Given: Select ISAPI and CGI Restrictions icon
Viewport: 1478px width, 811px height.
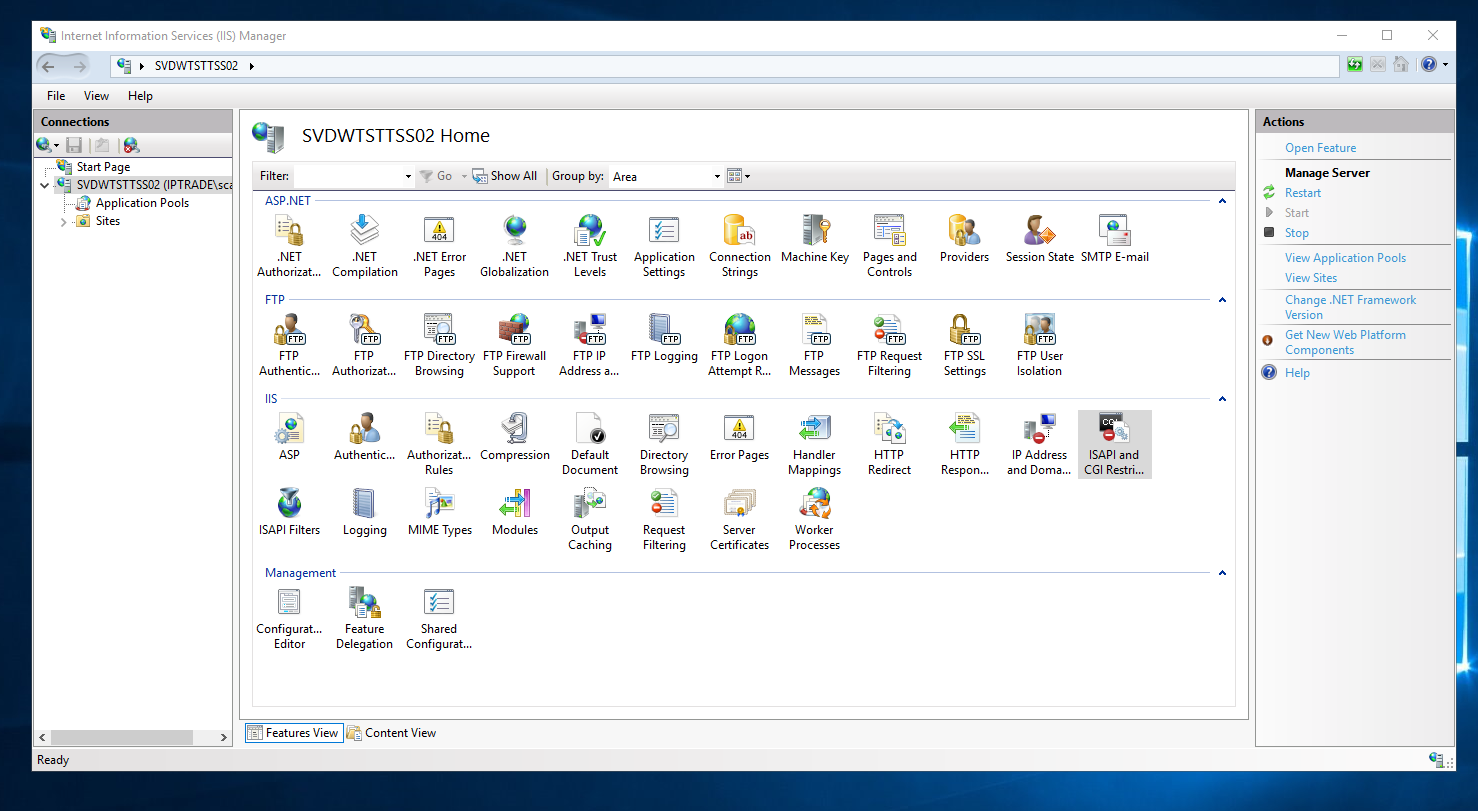Looking at the screenshot, I should [x=1115, y=444].
